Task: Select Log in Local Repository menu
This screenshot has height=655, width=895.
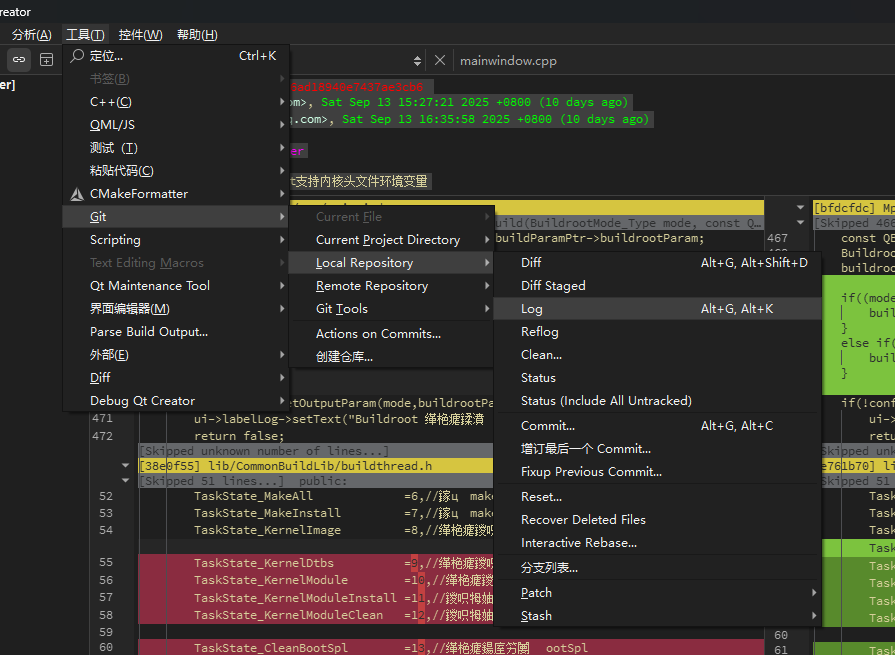Action: pyautogui.click(x=532, y=309)
